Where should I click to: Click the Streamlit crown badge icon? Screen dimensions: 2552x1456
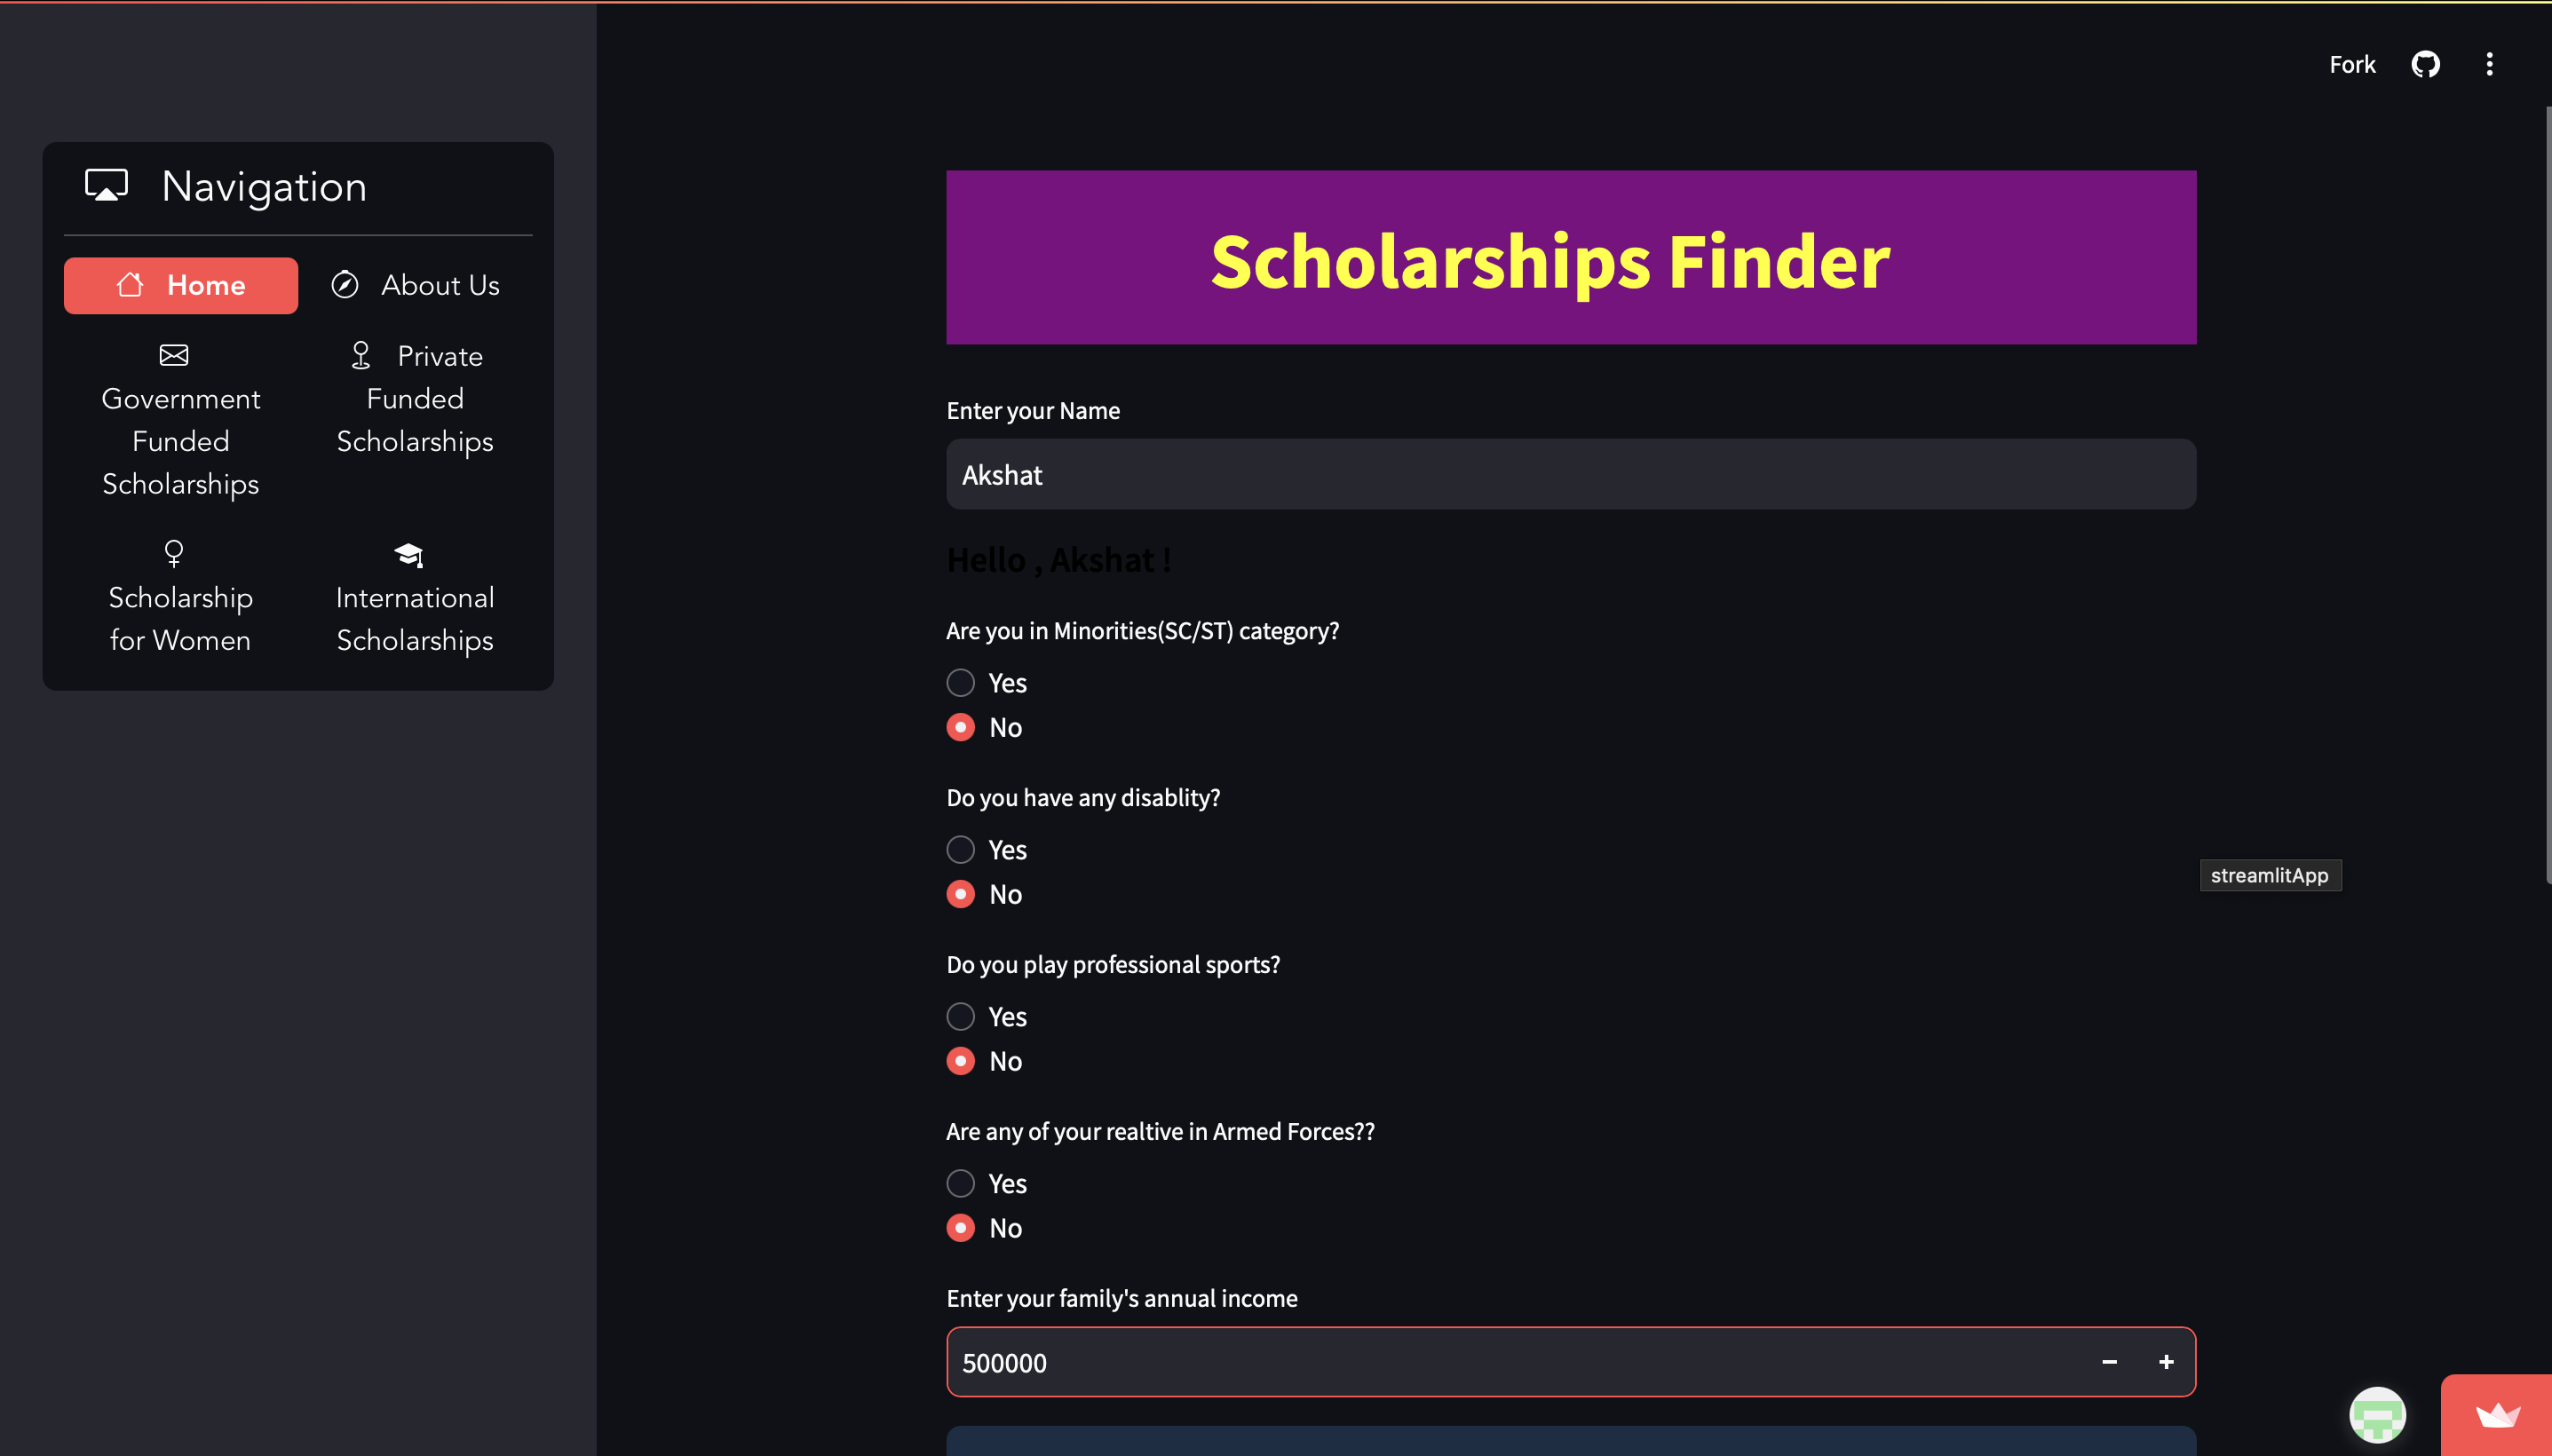[x=2497, y=1415]
